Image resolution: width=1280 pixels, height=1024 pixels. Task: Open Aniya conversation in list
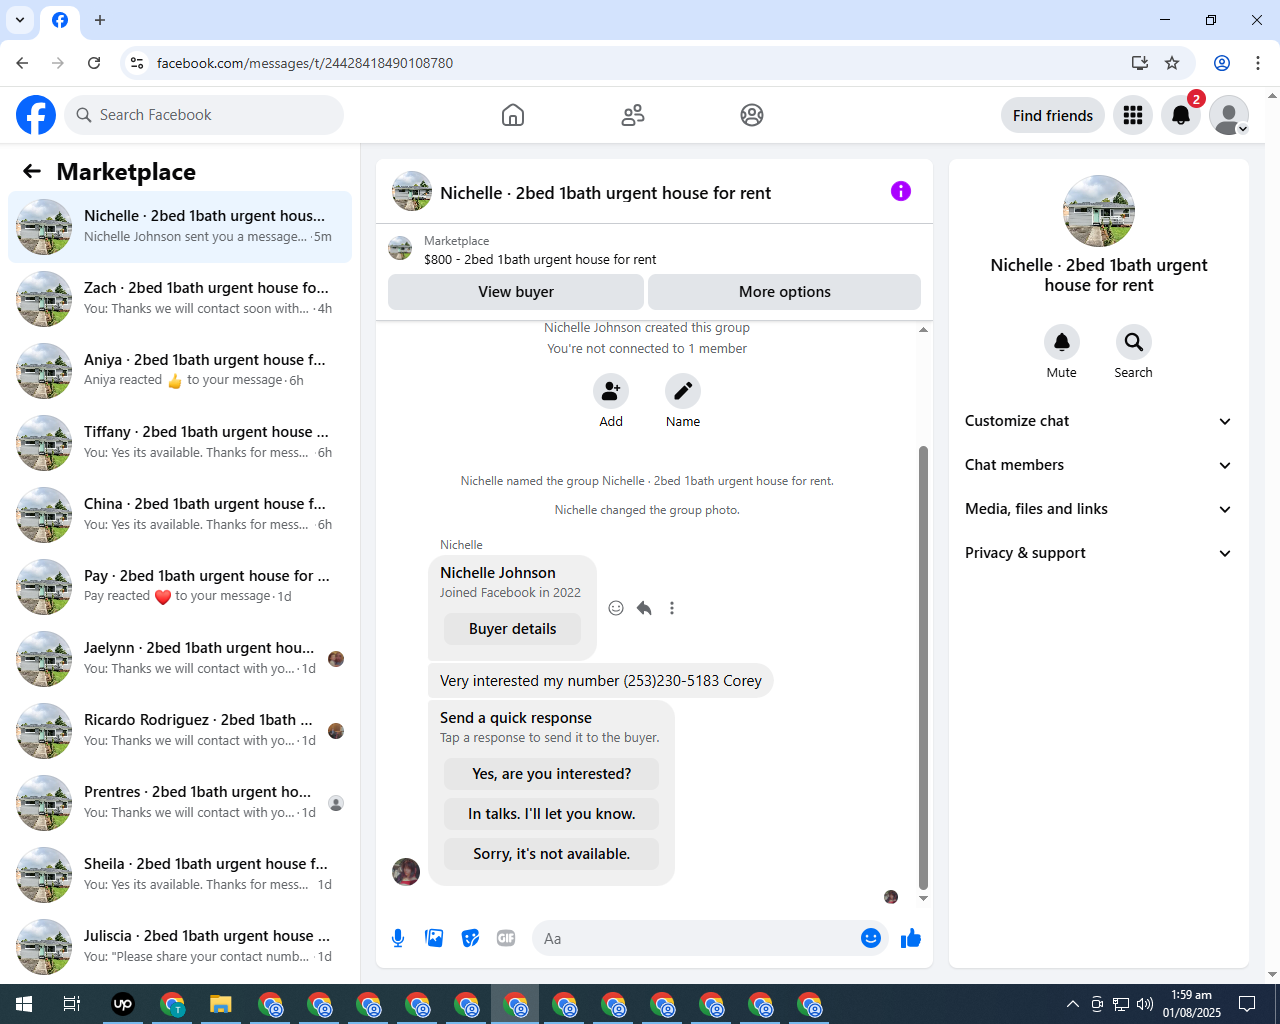(180, 371)
